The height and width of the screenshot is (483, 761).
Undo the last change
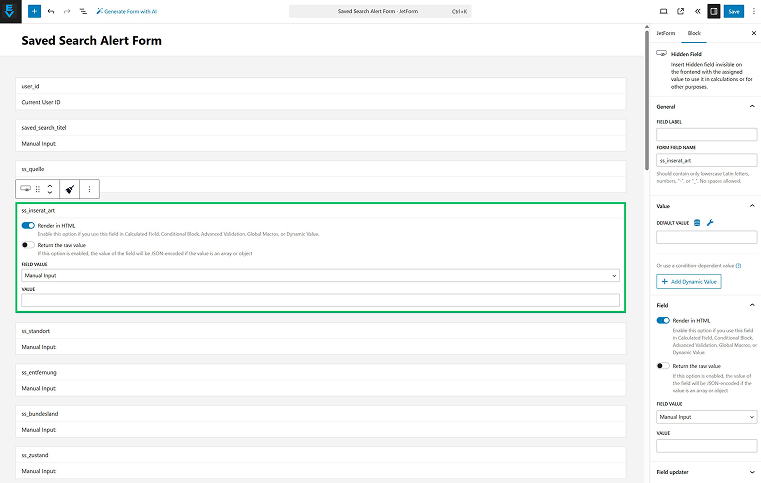51,11
